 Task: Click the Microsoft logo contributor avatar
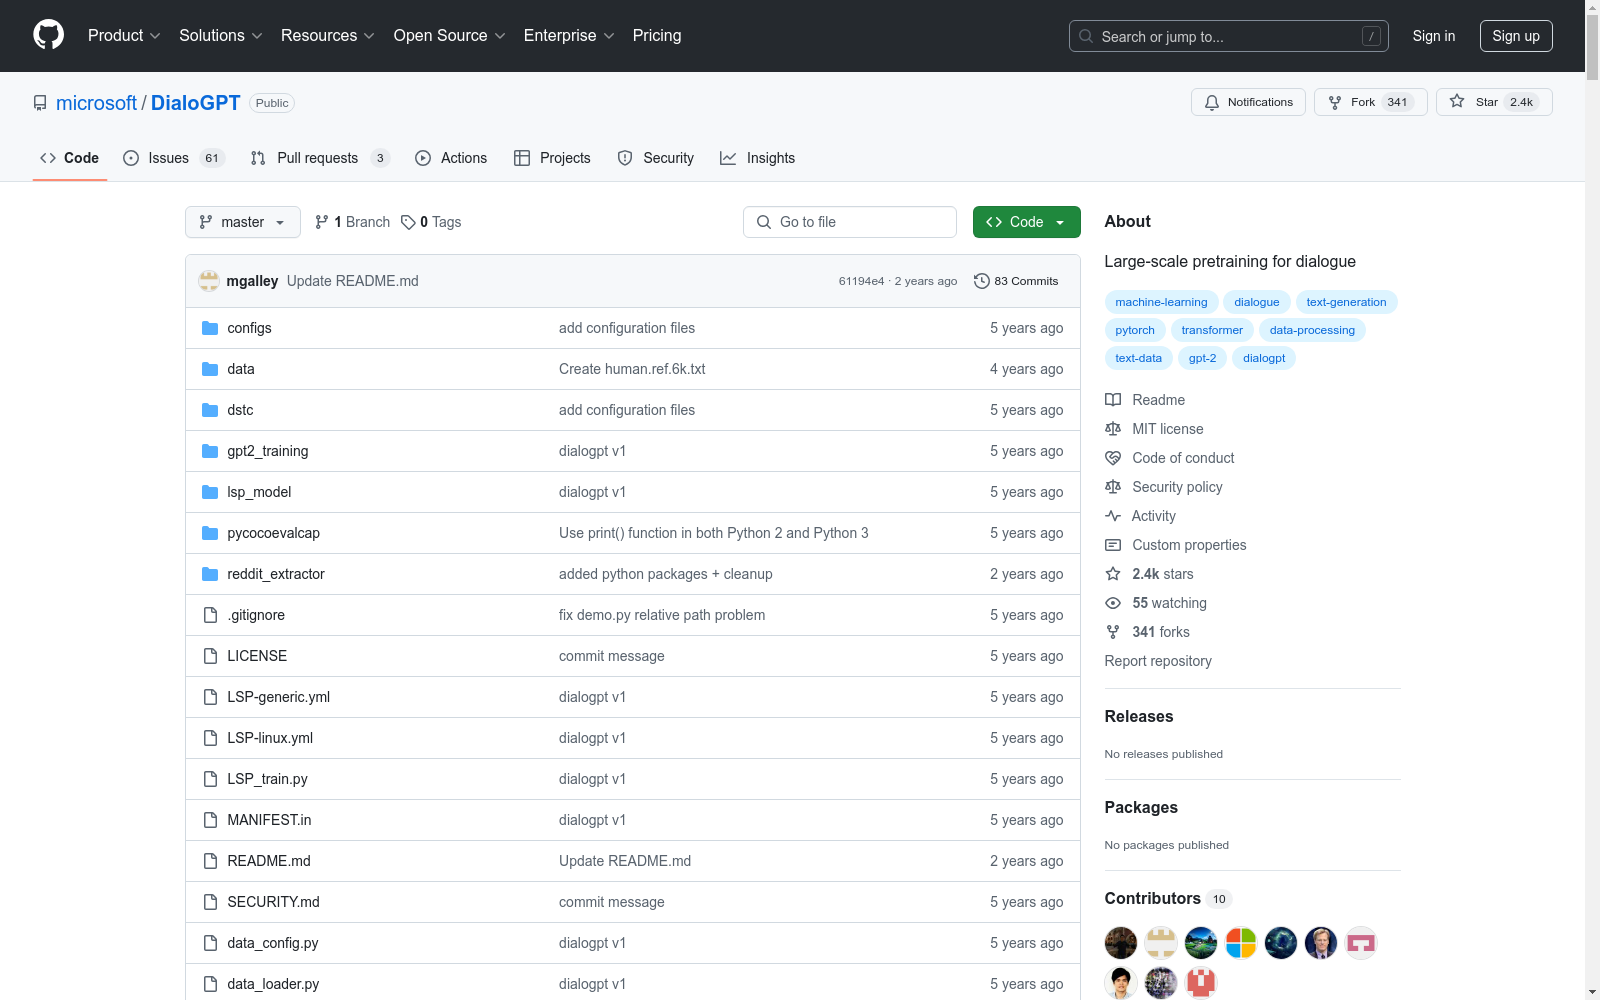pyautogui.click(x=1241, y=943)
